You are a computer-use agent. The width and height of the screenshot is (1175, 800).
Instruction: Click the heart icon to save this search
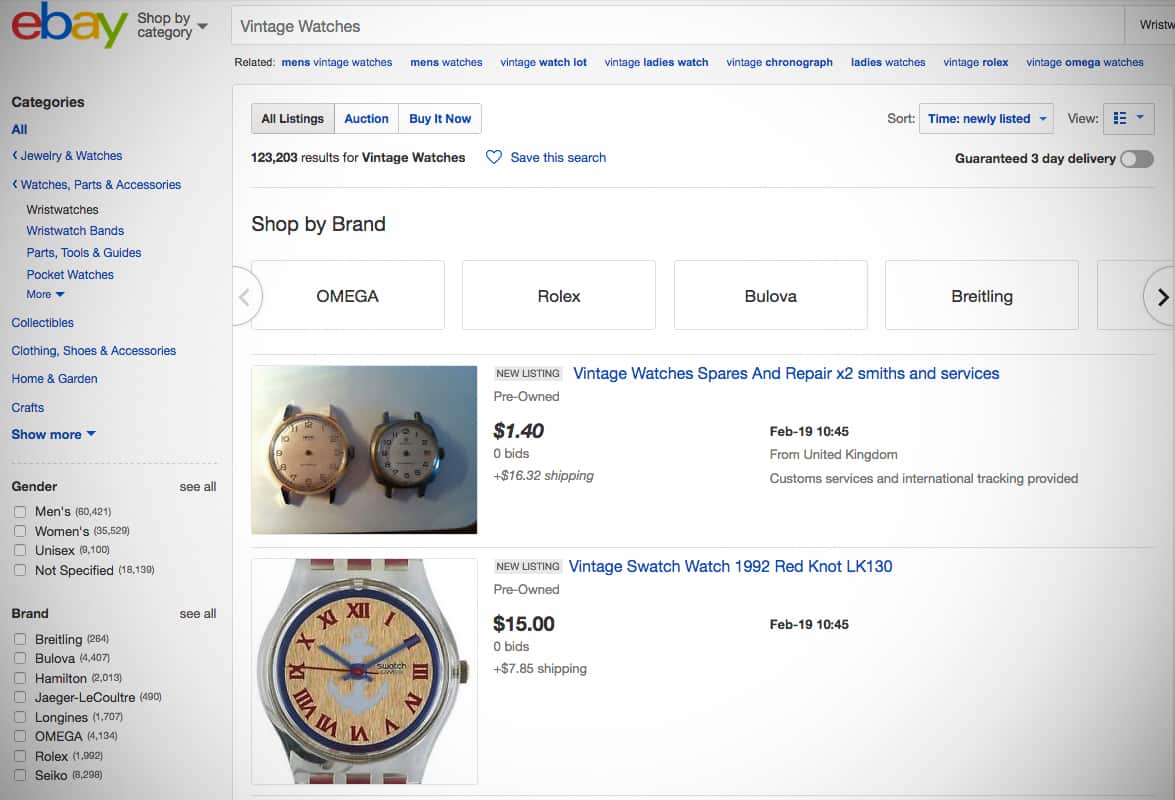493,157
